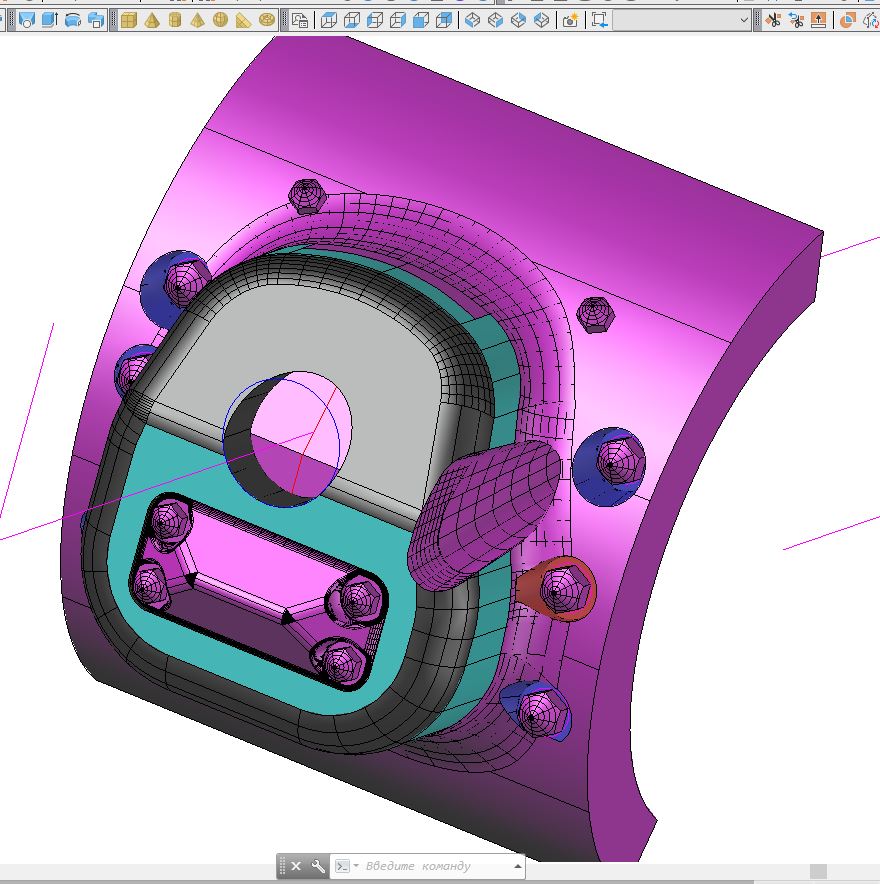The image size is (880, 884).
Task: Create a camera with the camera icon
Action: click(570, 21)
